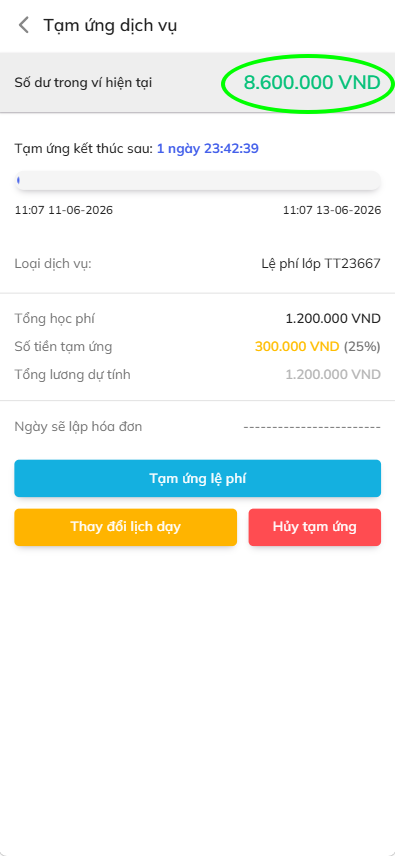Click the countdown timer 1 ngày 23:42:39
The width and height of the screenshot is (395, 856).
(x=208, y=148)
